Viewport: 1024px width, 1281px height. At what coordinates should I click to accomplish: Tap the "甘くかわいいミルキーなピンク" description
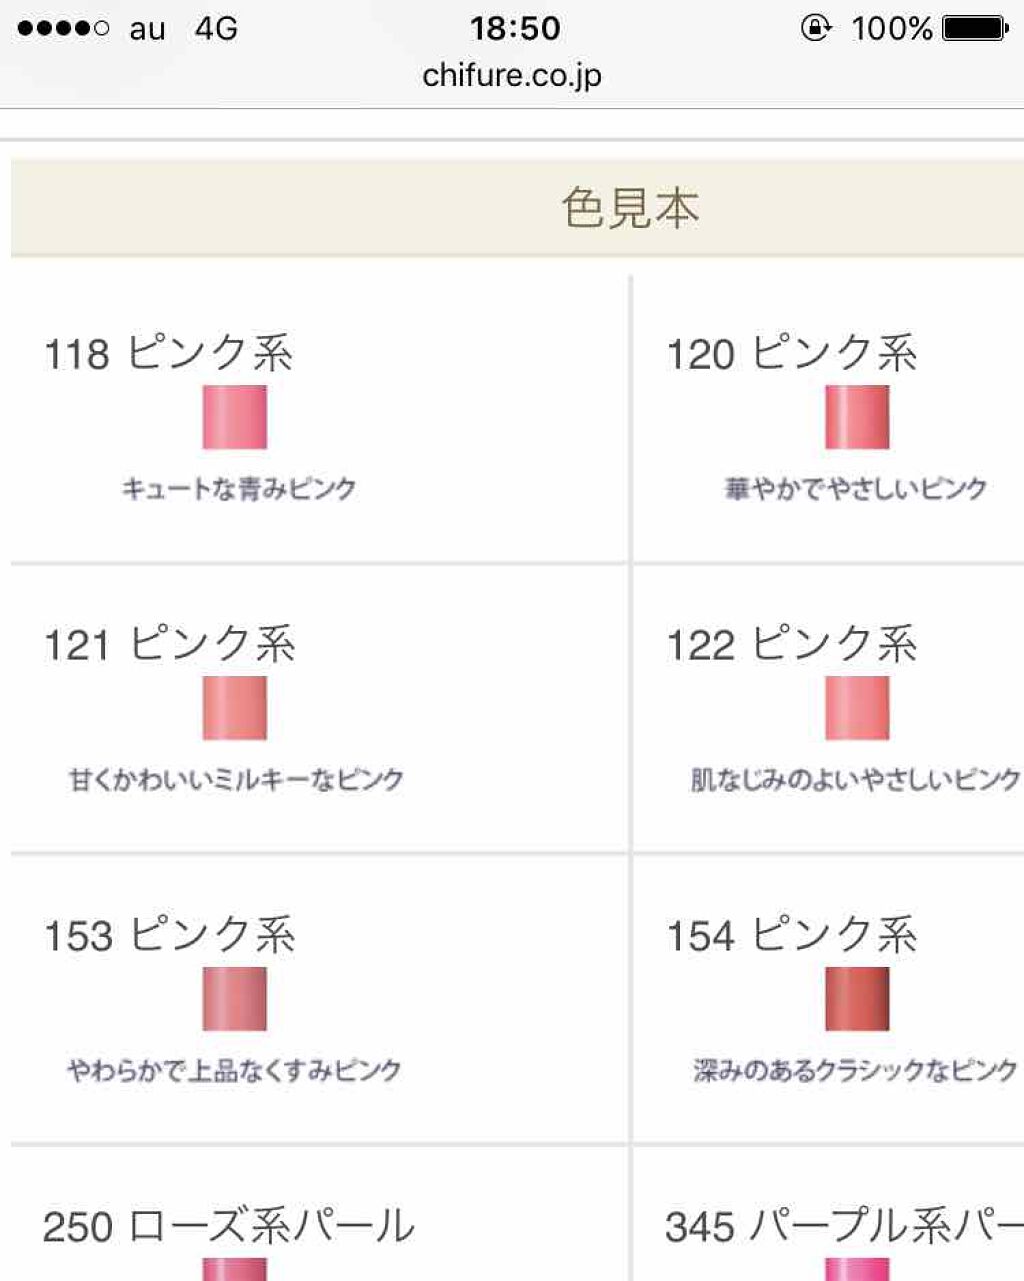tap(237, 780)
